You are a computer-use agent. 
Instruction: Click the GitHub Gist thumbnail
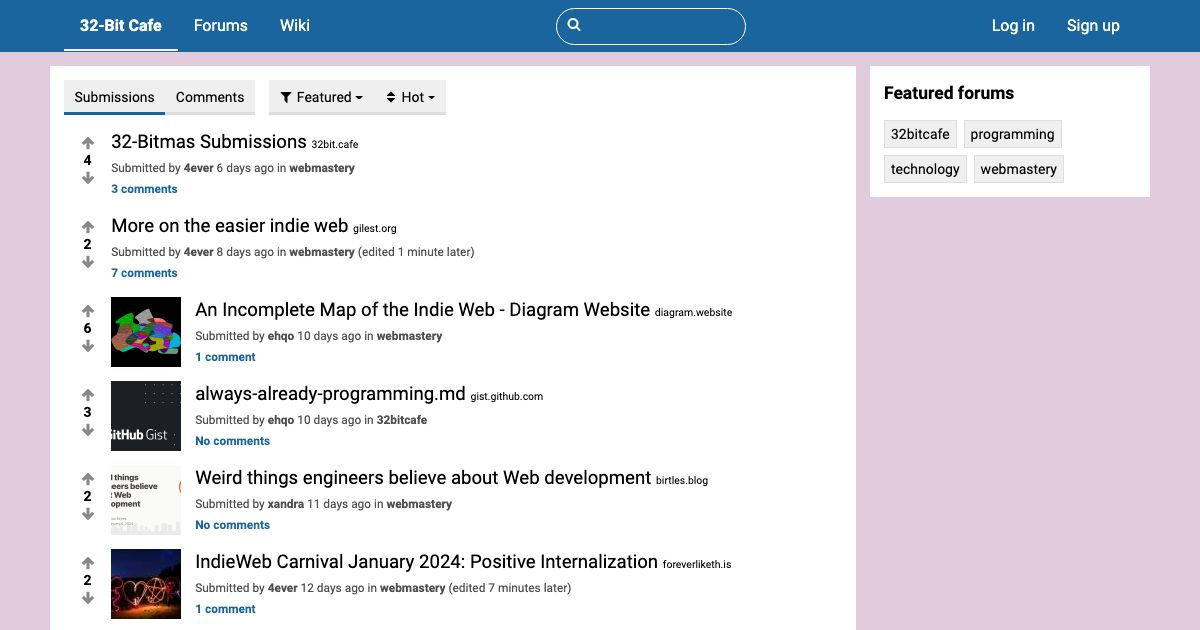tap(145, 415)
